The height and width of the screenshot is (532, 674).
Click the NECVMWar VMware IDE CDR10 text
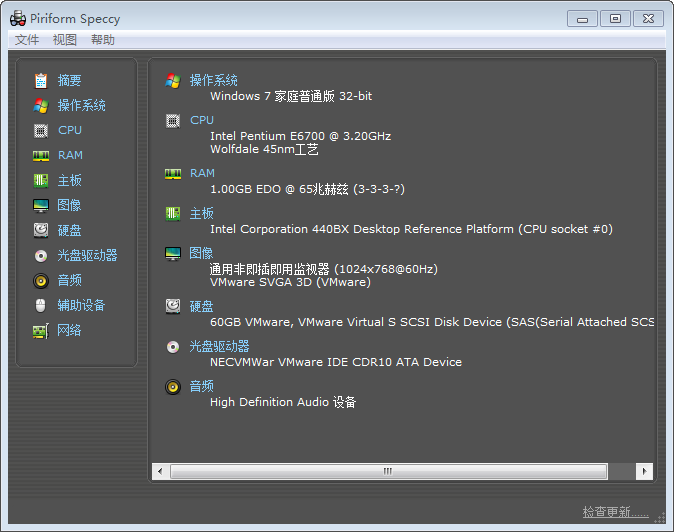pyautogui.click(x=336, y=362)
